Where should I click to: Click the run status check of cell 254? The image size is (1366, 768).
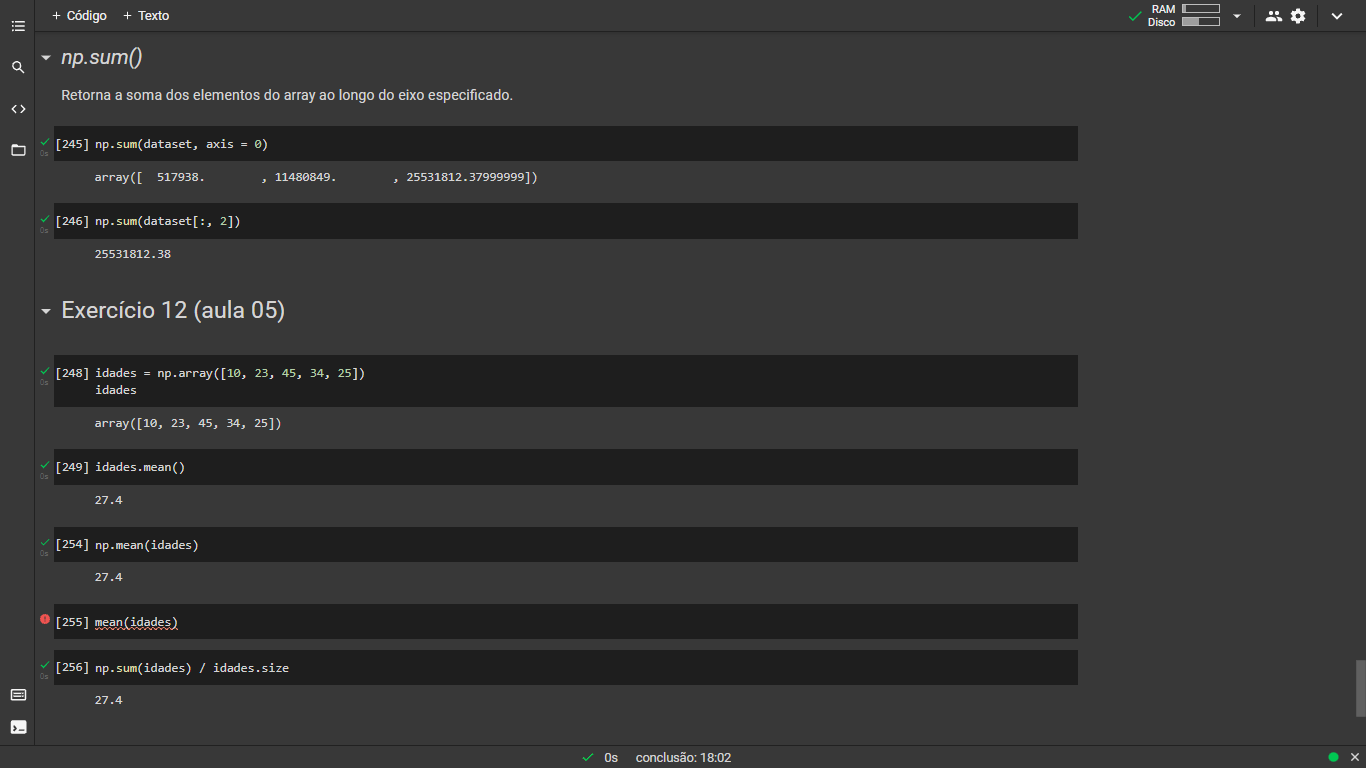coord(44,542)
